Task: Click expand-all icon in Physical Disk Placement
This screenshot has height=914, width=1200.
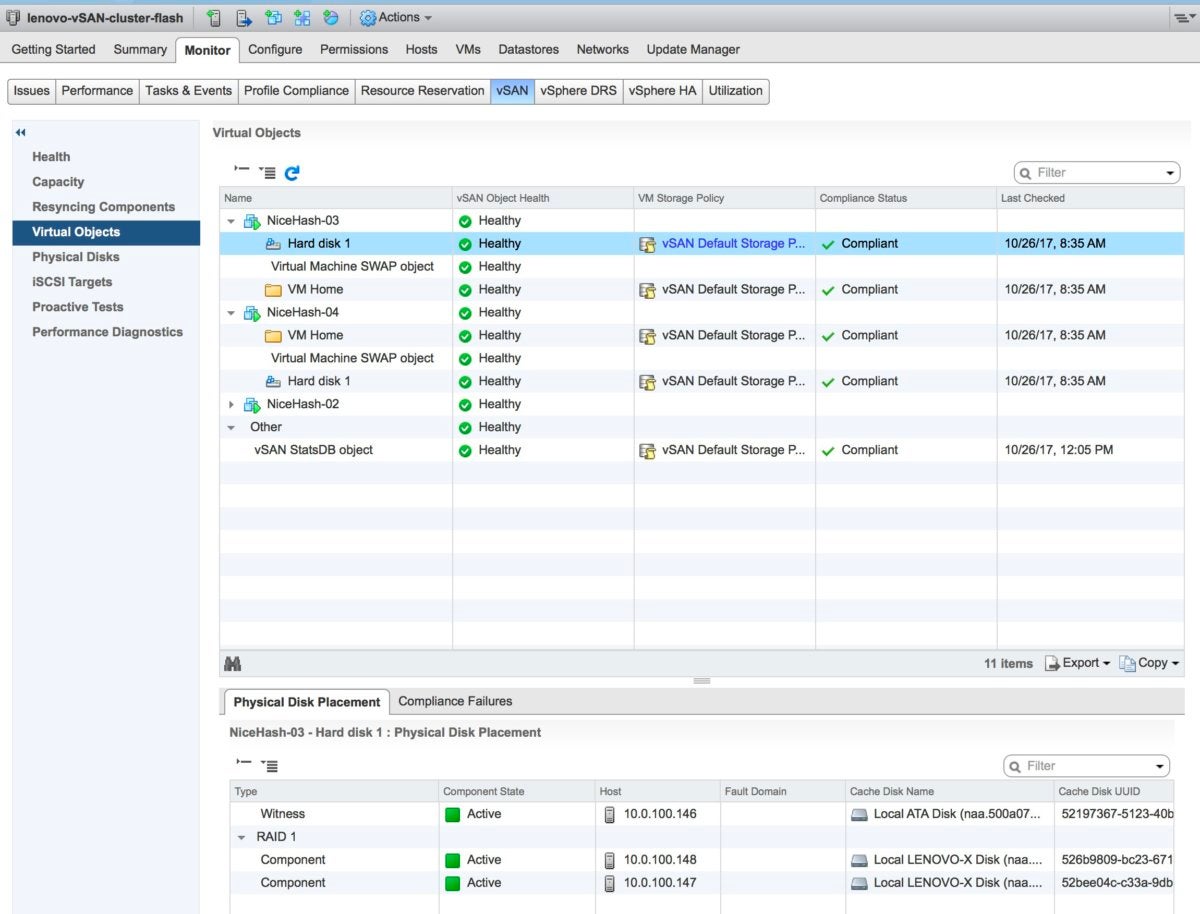Action: click(x=269, y=765)
